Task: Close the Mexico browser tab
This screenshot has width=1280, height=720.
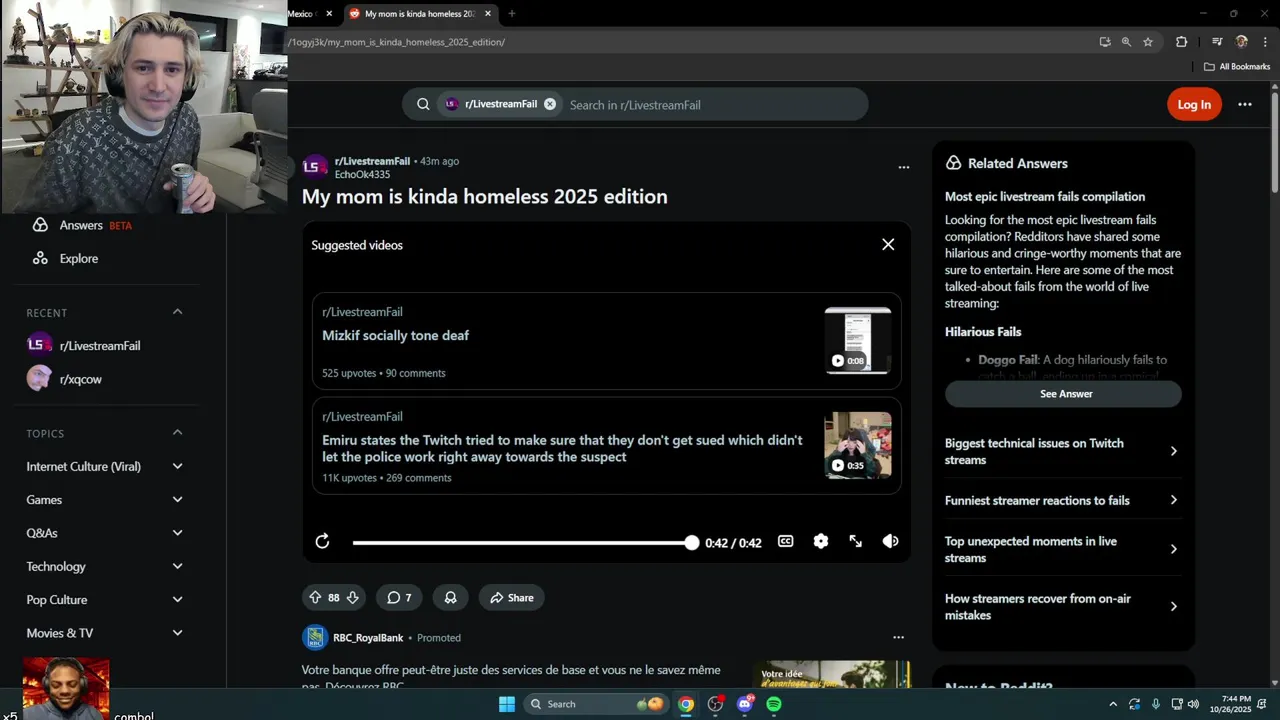Action: (329, 14)
